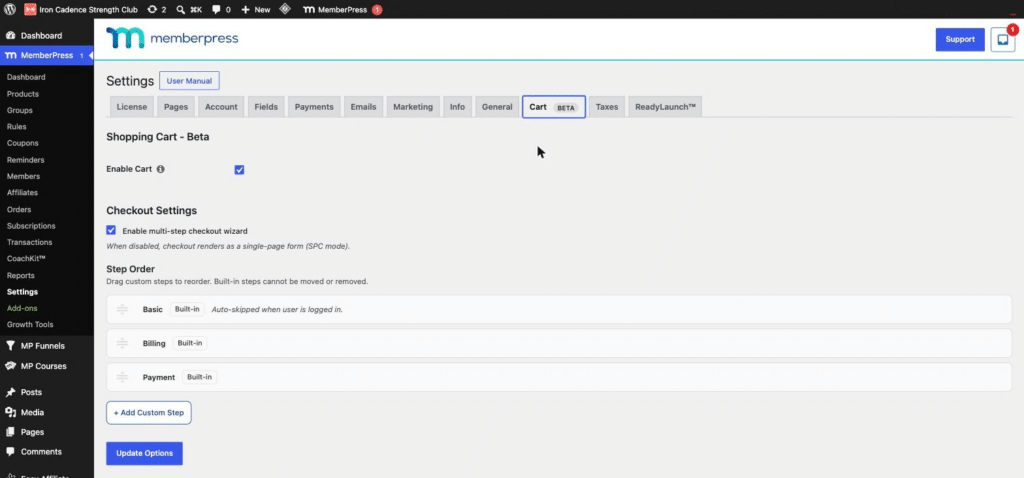This screenshot has height=478, width=1024.
Task: Open Iron Cadence Strength Club site icon
Action: tap(29, 10)
